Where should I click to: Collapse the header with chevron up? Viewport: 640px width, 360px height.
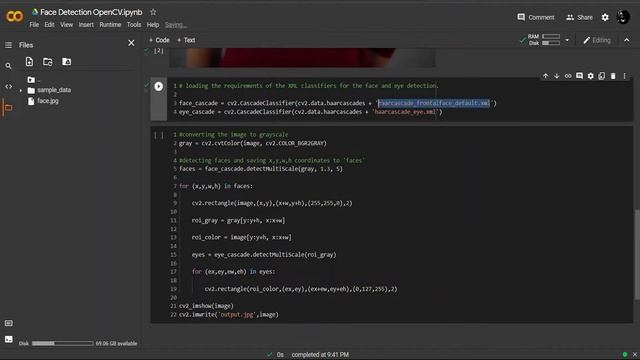(627, 40)
